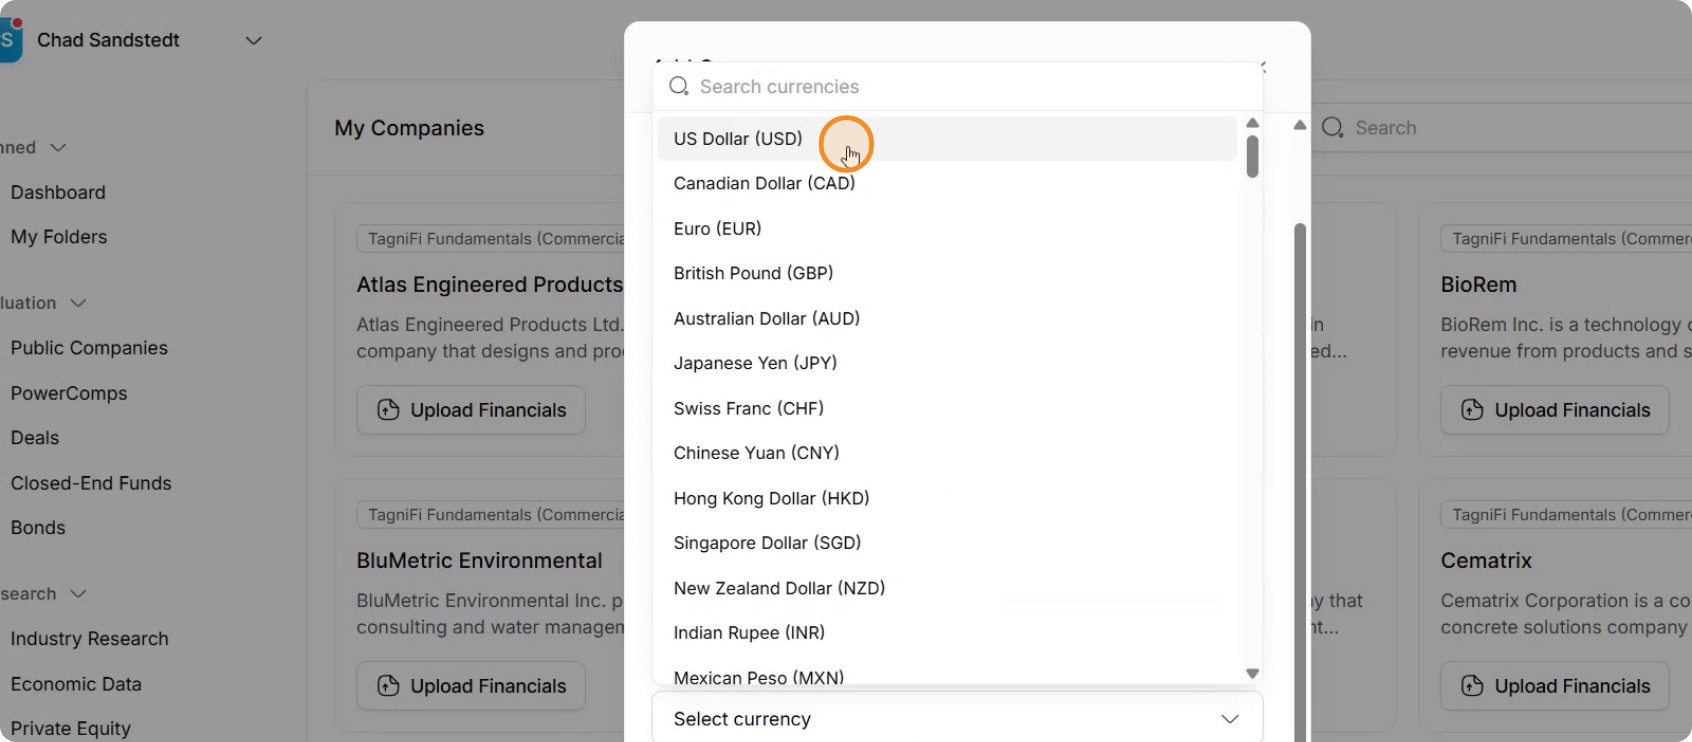Choose Canadian Dollar (CAD) from list
This screenshot has width=1692, height=742.
(947, 183)
